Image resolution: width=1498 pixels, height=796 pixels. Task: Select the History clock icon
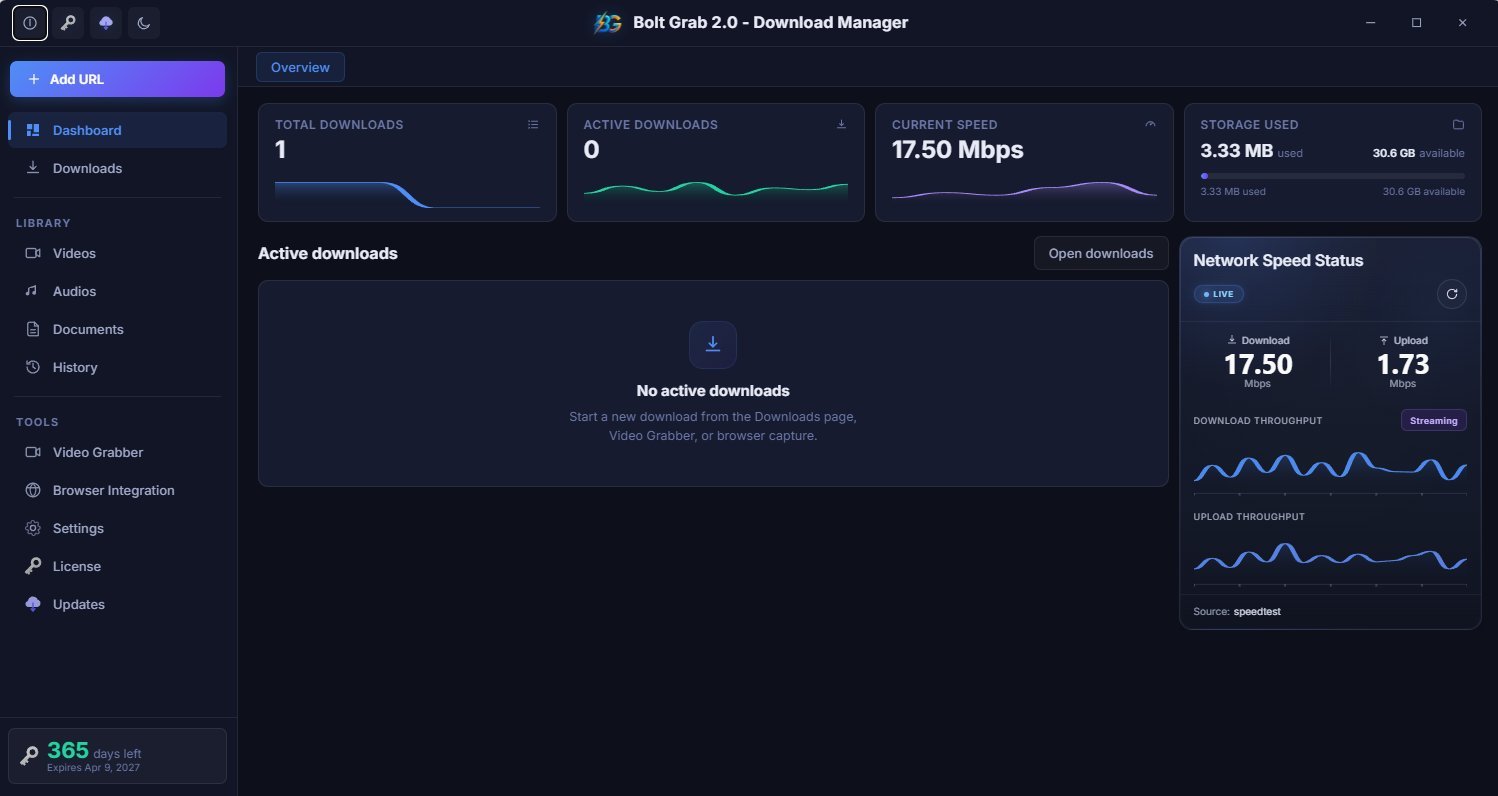(31, 367)
